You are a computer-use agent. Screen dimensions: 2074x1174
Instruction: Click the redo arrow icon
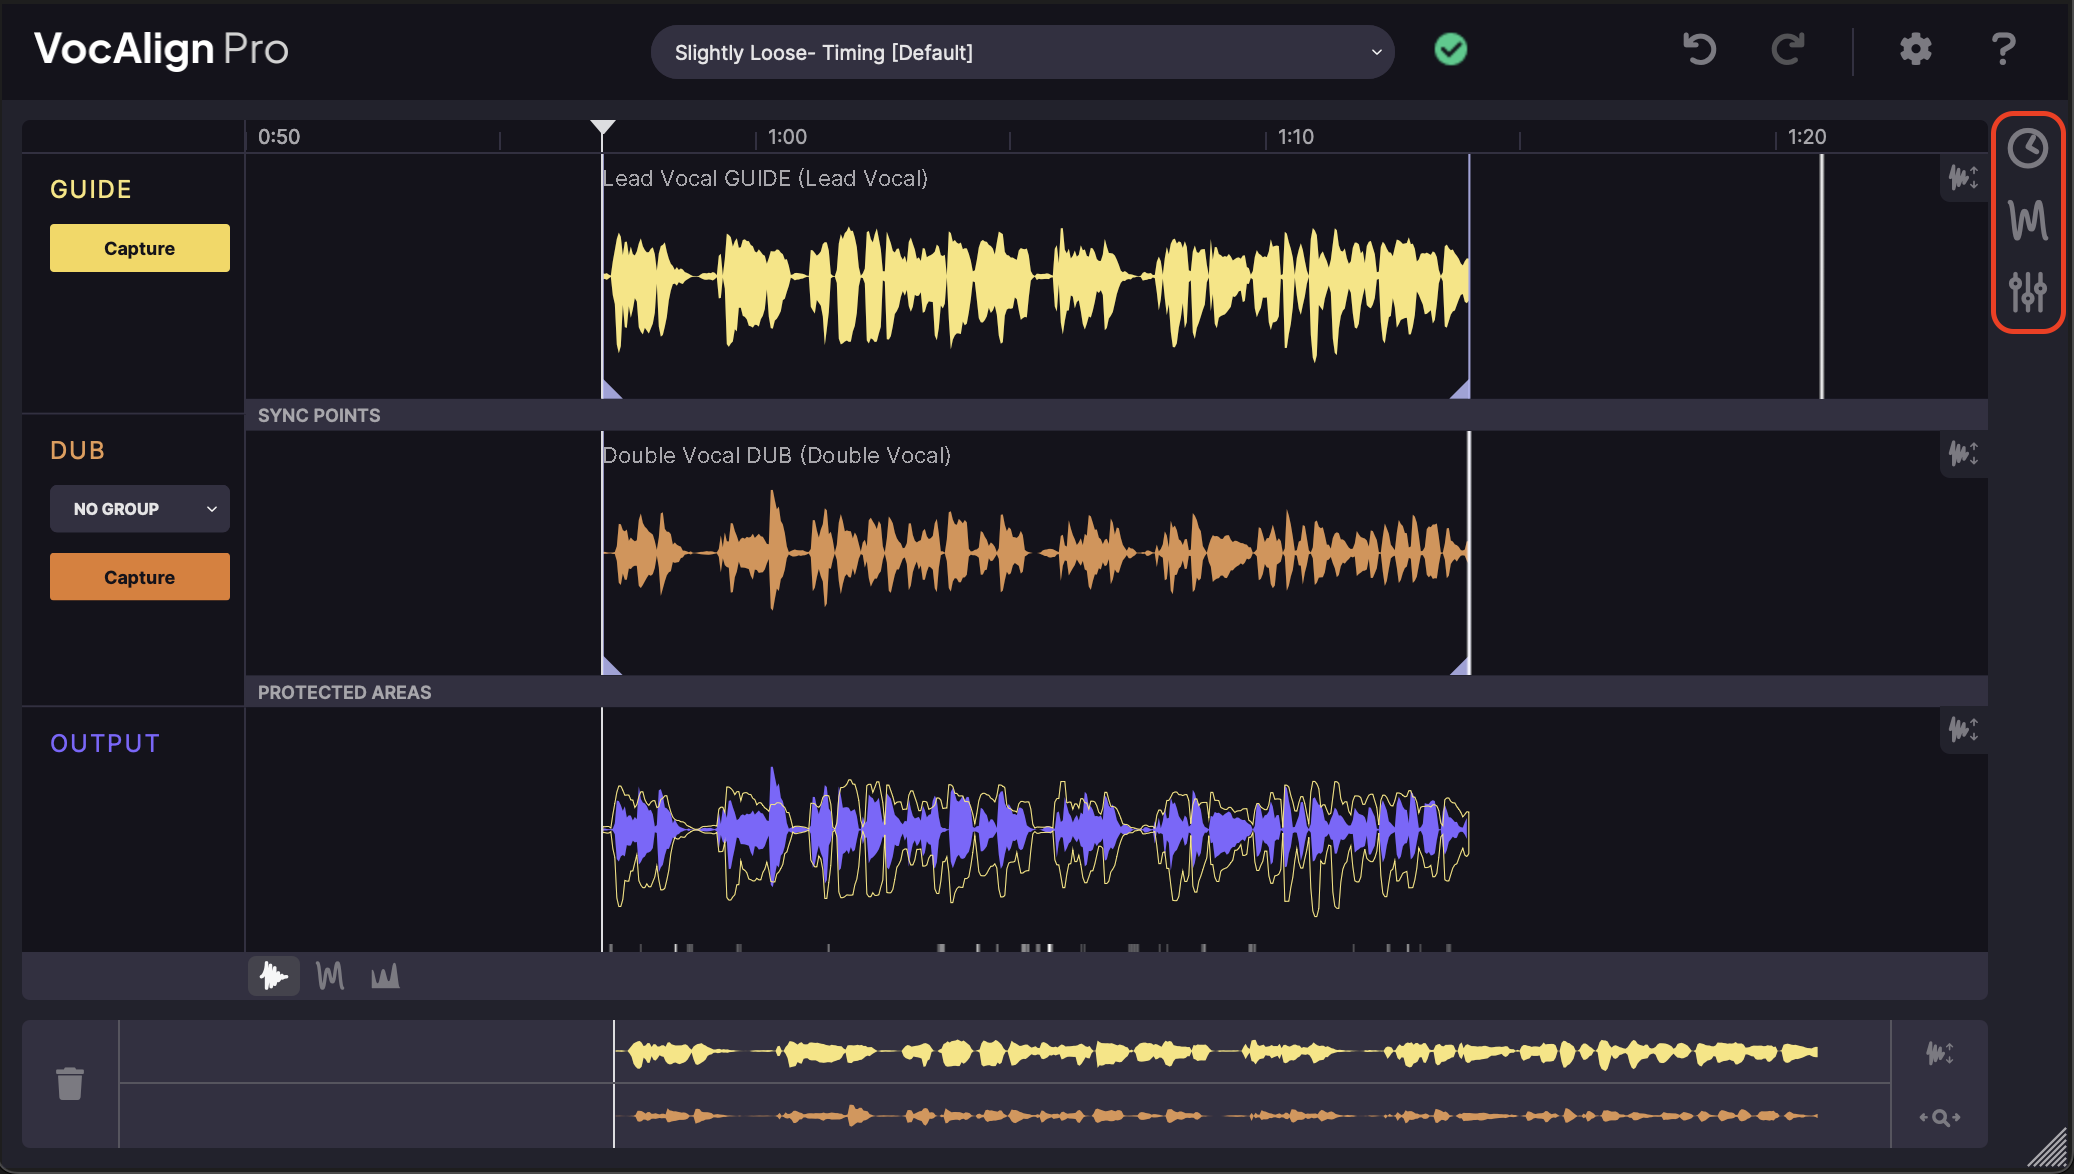(x=1788, y=49)
